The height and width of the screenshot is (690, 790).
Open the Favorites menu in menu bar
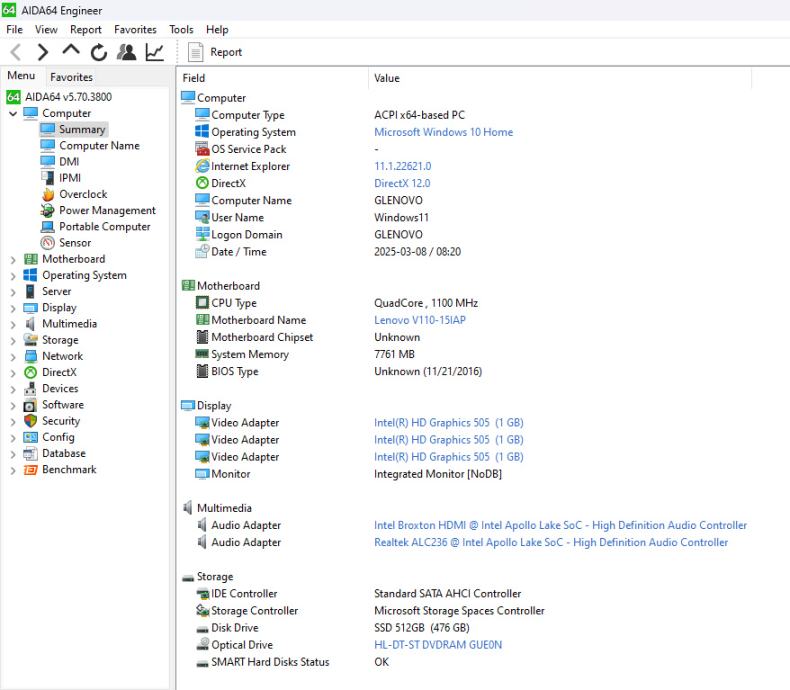(135, 30)
